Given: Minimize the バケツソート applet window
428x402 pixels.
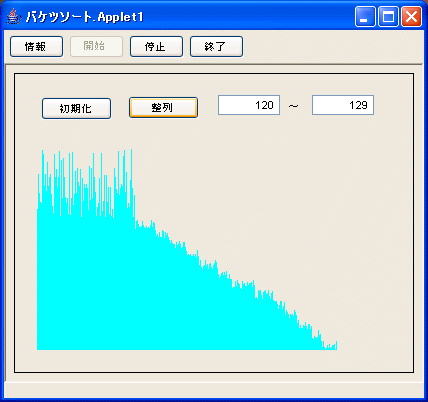Looking at the screenshot, I should pyautogui.click(x=365, y=16).
